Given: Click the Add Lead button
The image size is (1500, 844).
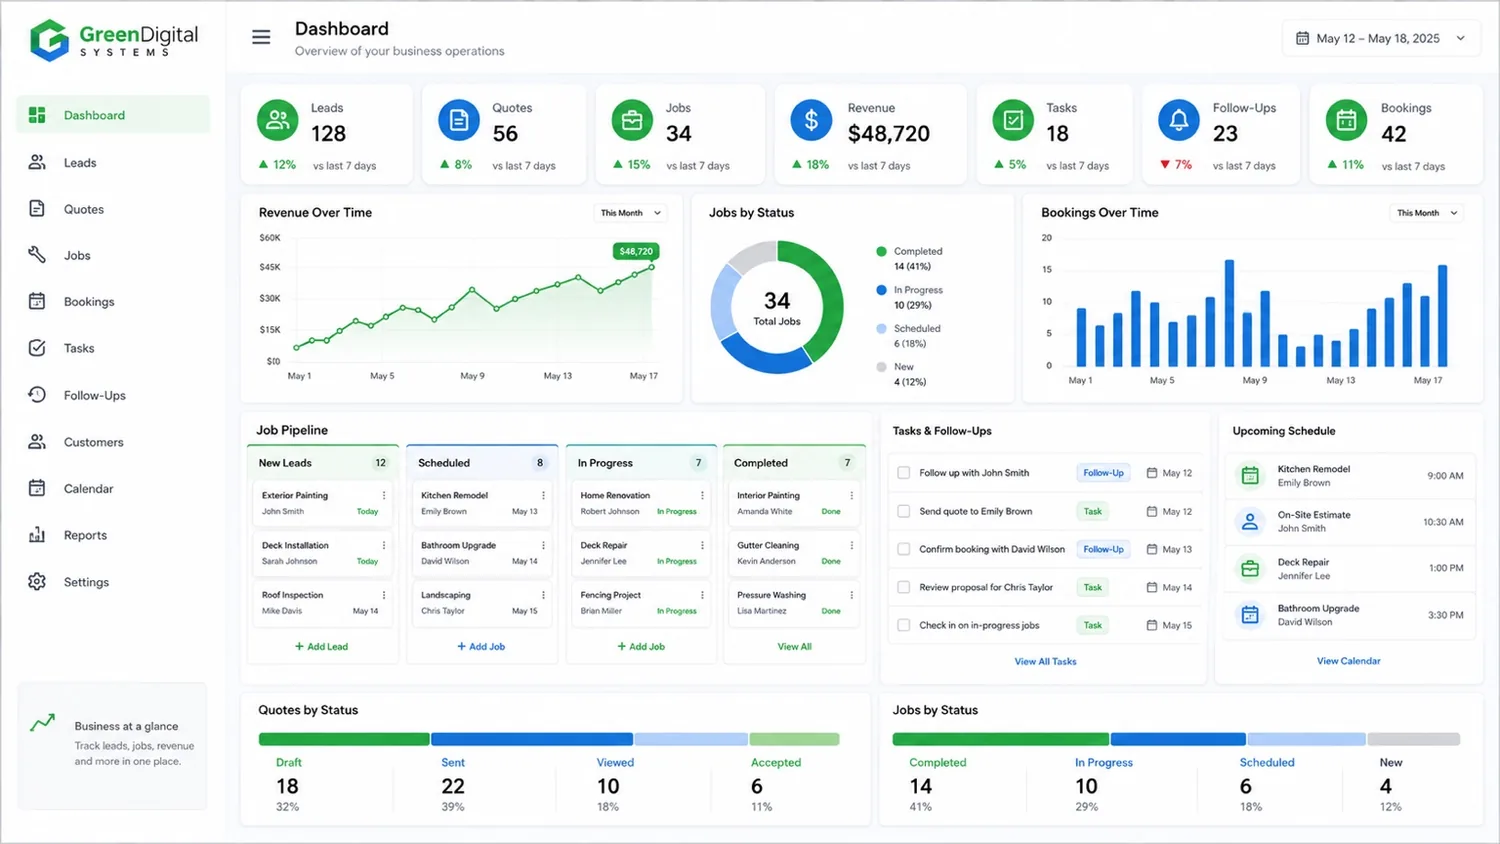Looking at the screenshot, I should click(322, 647).
